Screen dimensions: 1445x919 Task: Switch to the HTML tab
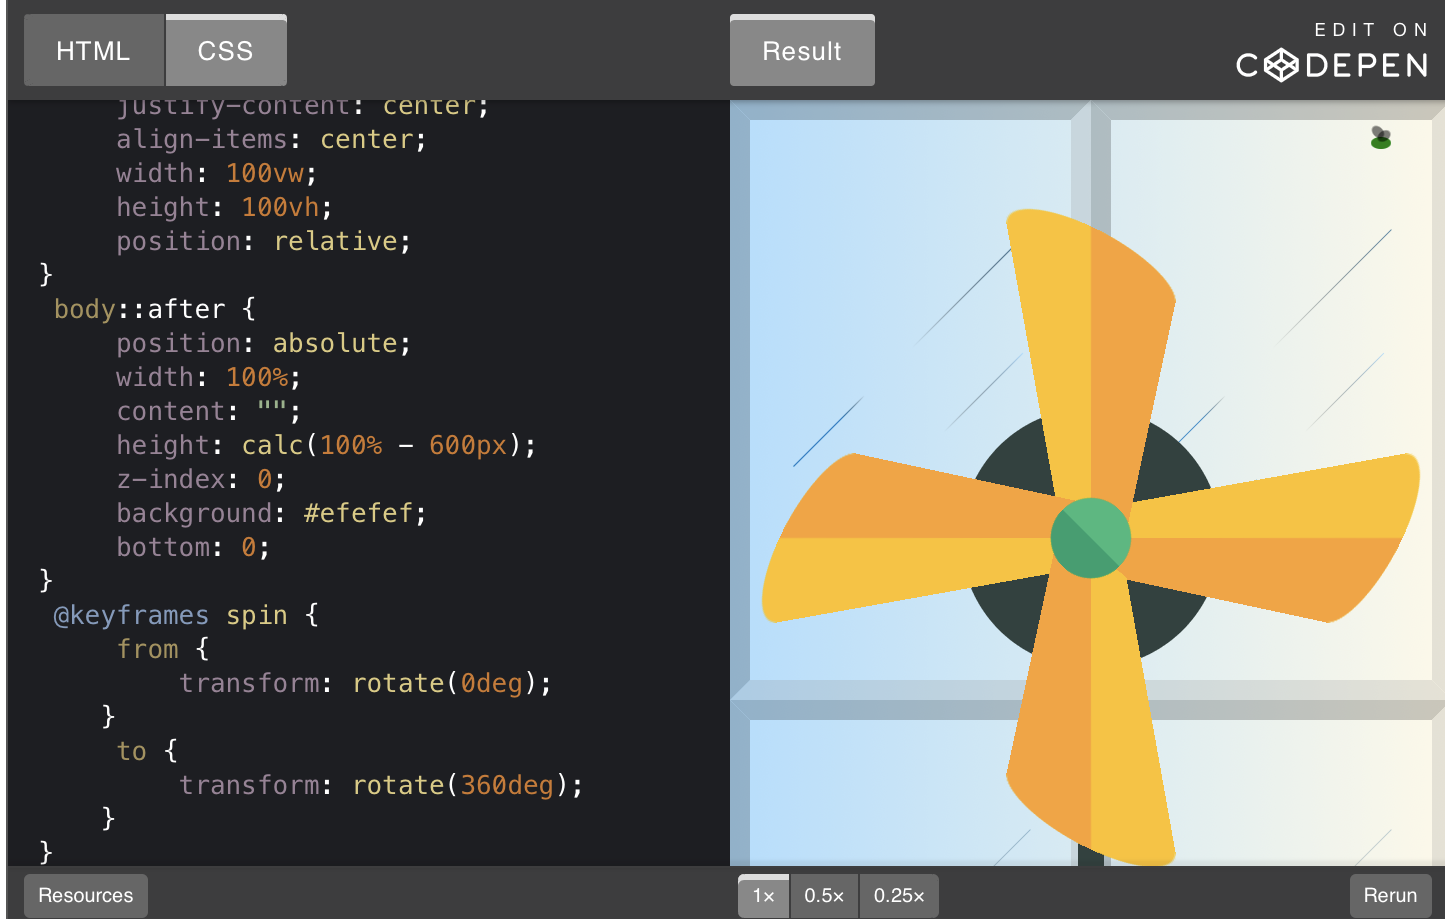[x=93, y=50]
